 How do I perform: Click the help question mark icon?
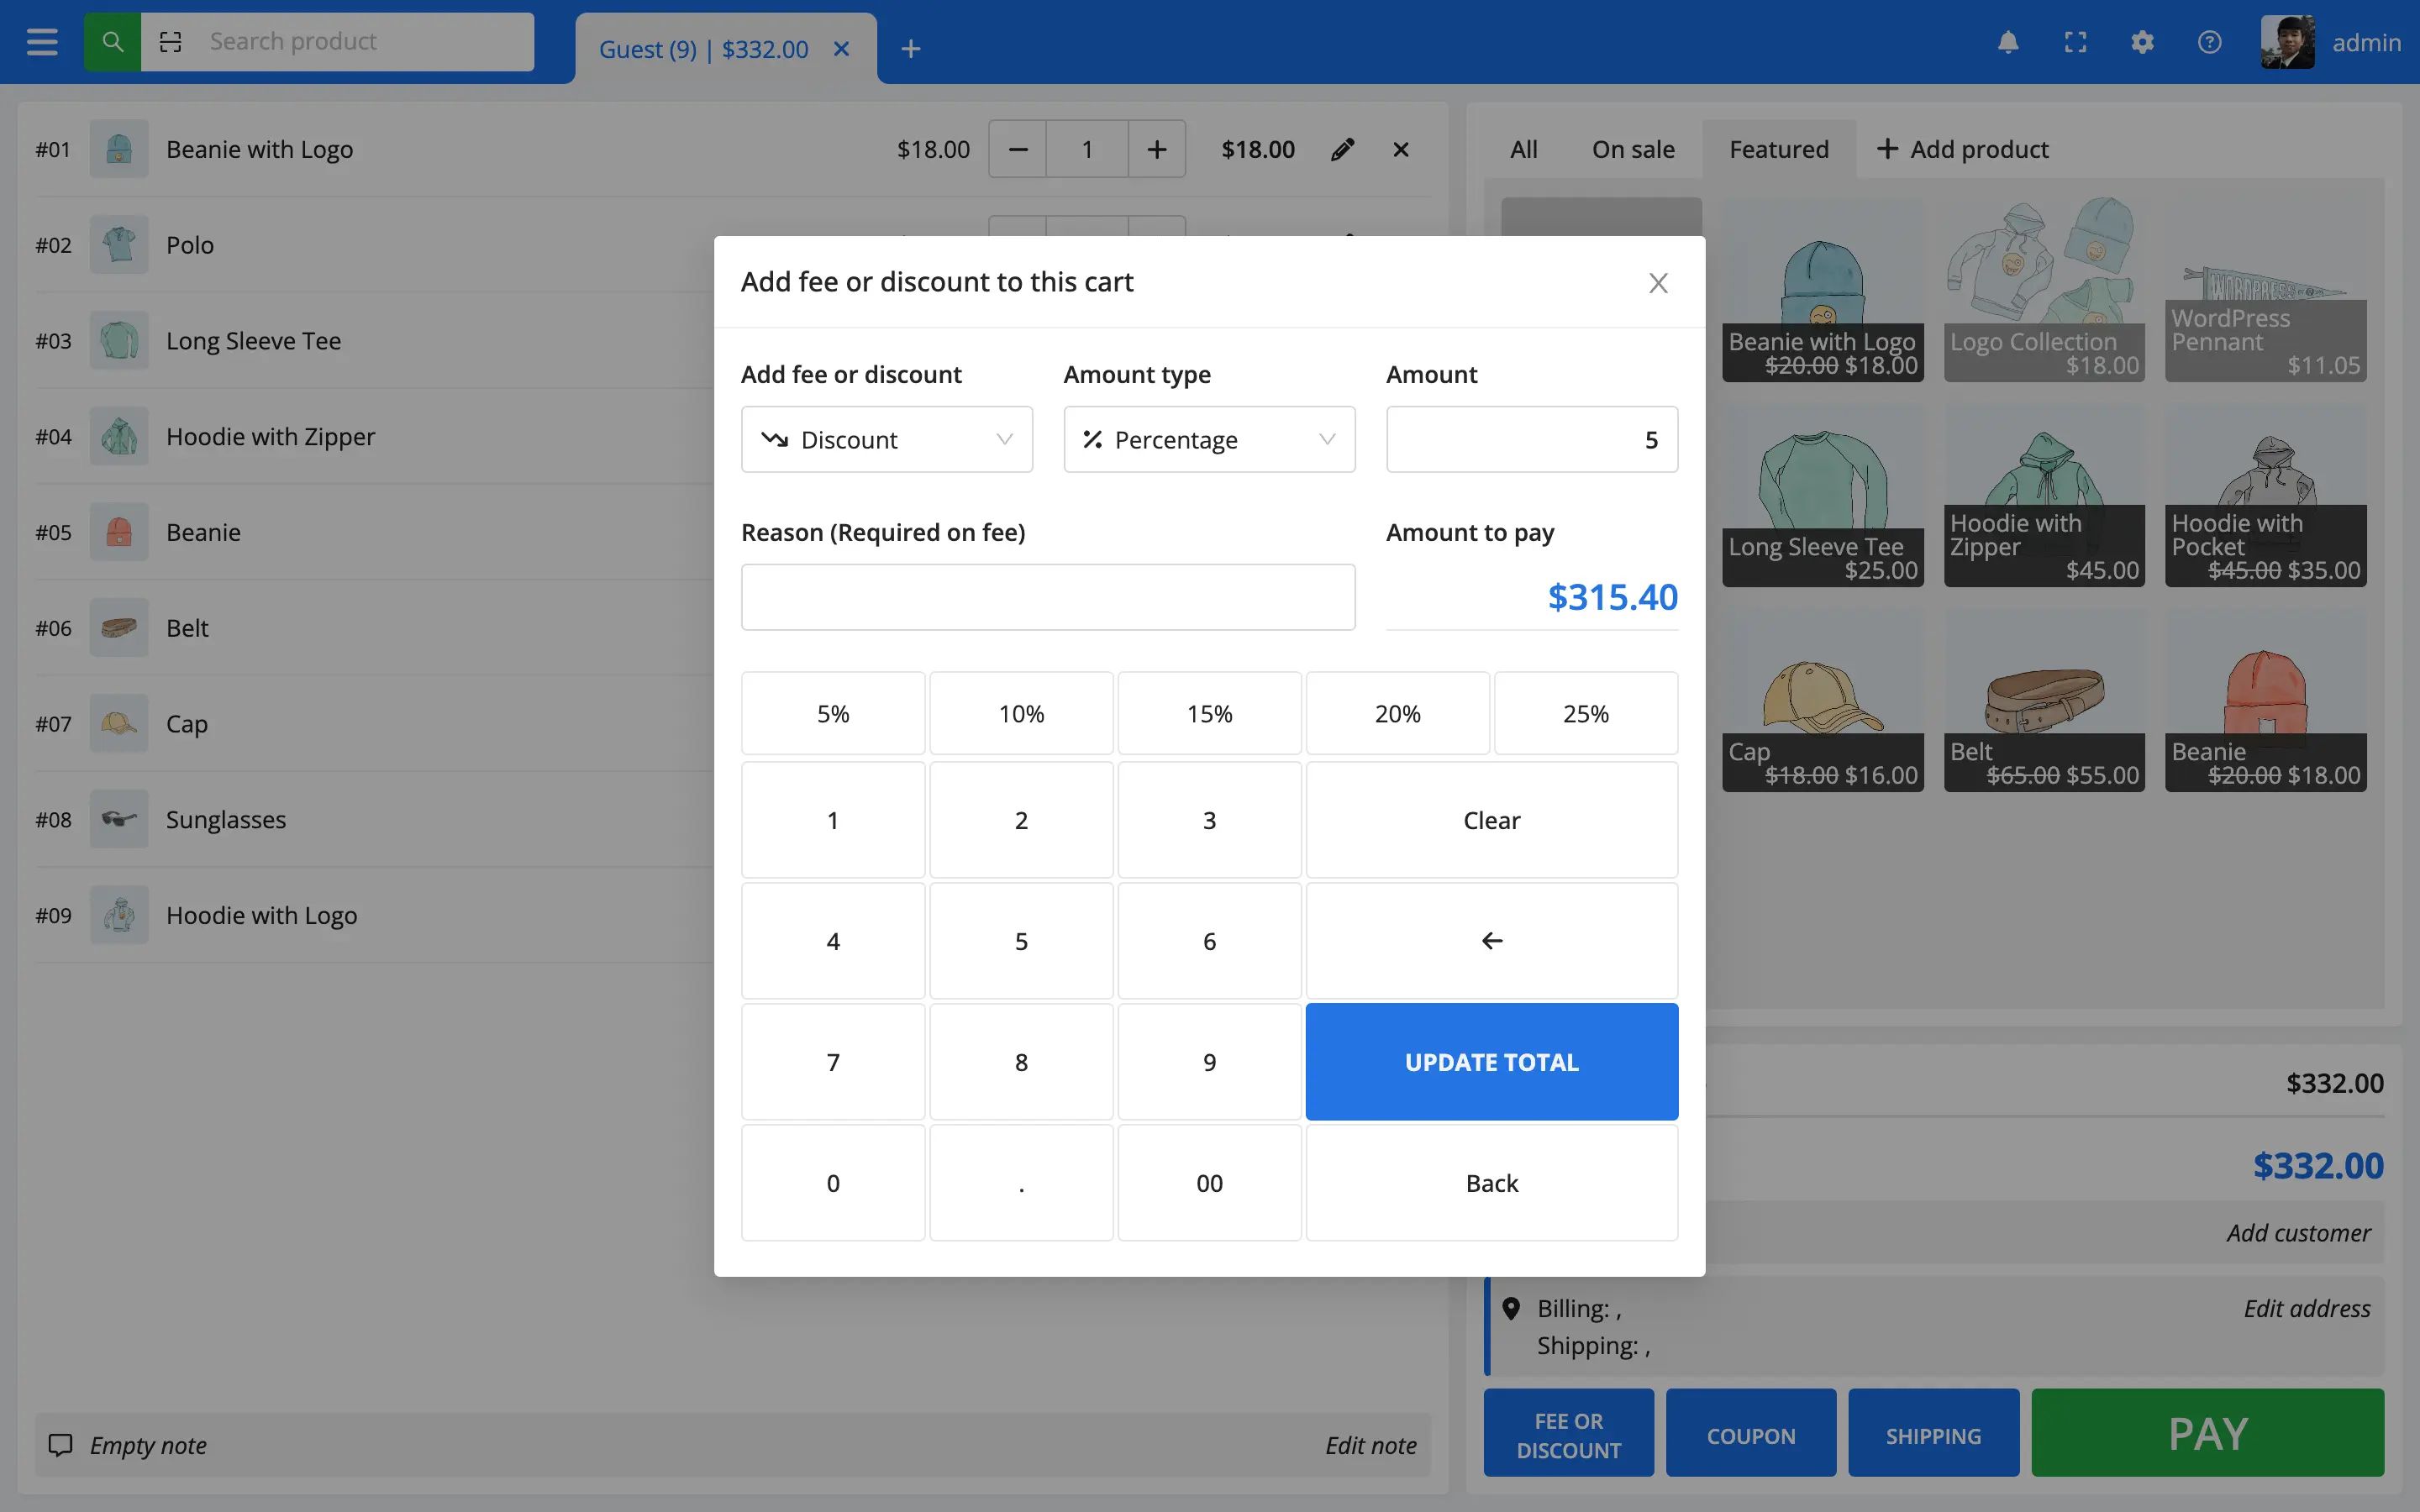tap(2209, 42)
